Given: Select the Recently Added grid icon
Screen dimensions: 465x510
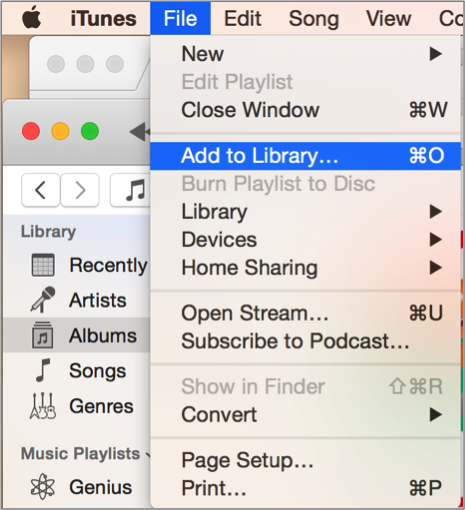Looking at the screenshot, I should (x=43, y=265).
